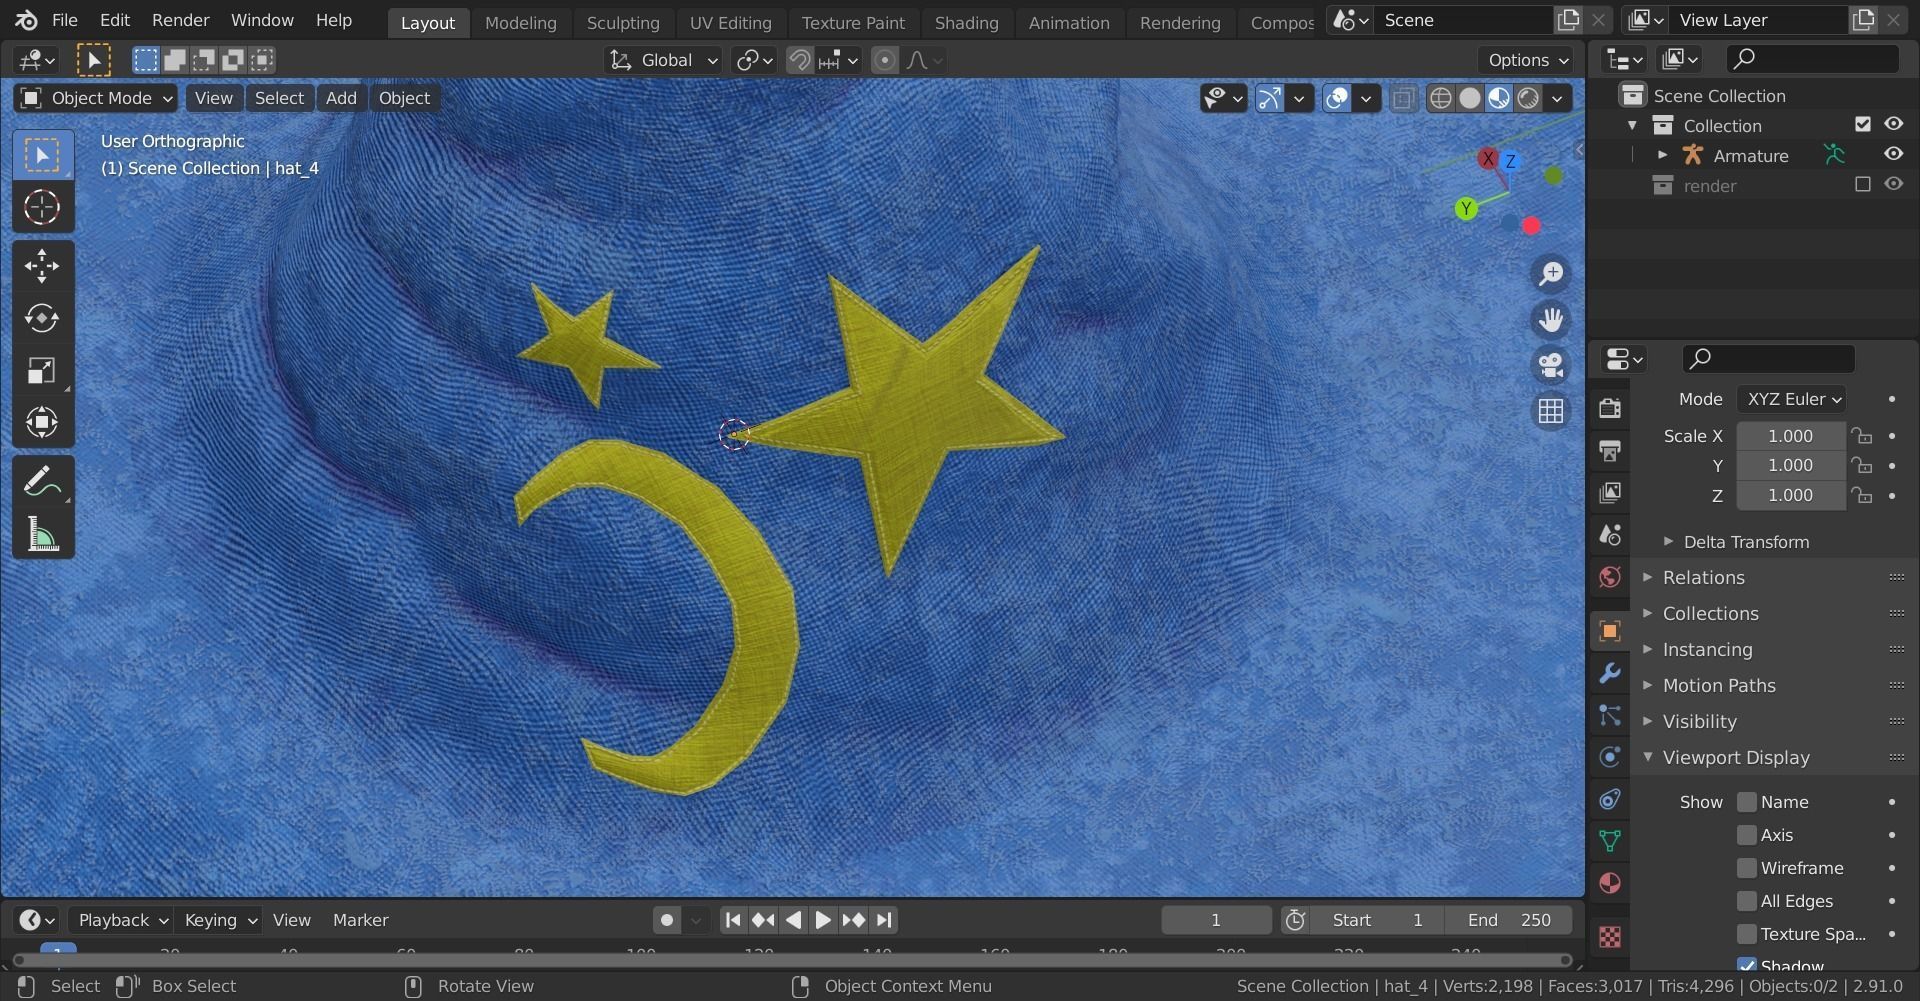
Task: Open the Render menu
Action: tap(180, 20)
